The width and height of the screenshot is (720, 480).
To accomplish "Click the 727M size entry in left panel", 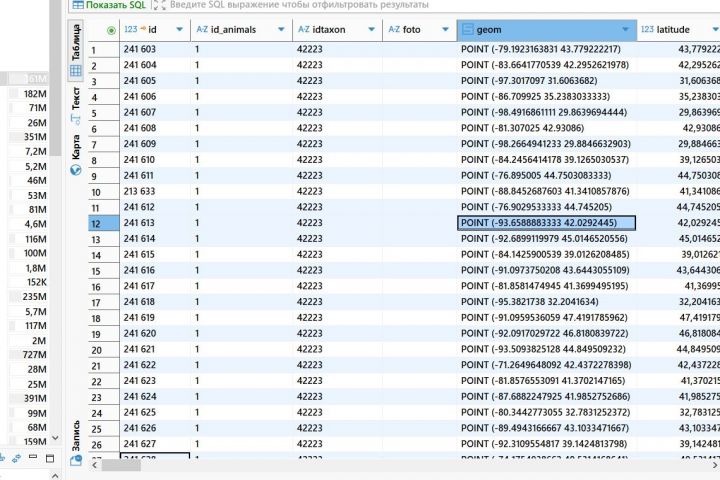I will (x=35, y=355).
